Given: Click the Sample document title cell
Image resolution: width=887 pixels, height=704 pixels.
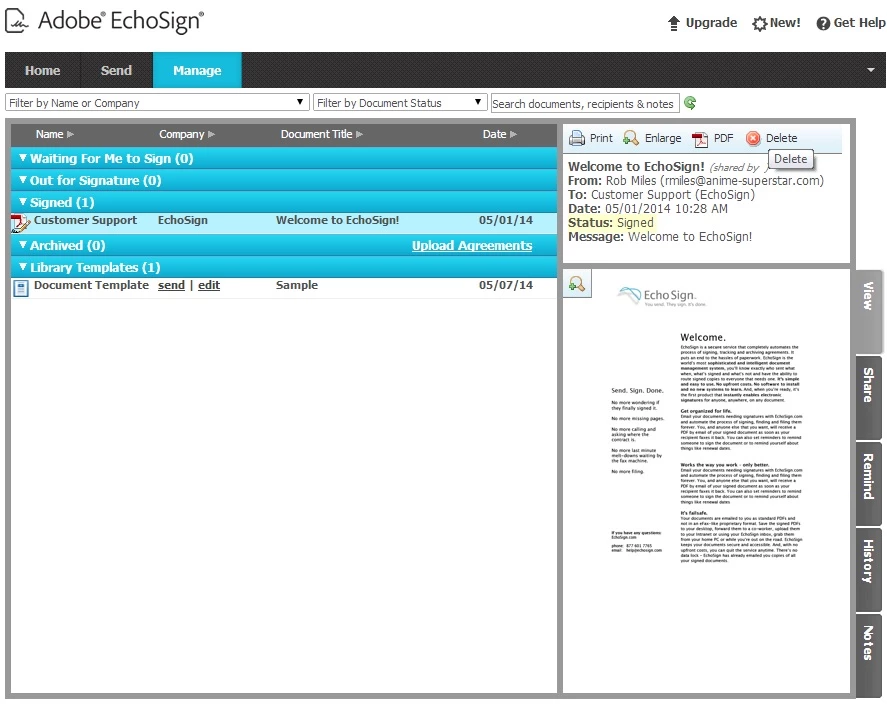Looking at the screenshot, I should pyautogui.click(x=297, y=285).
